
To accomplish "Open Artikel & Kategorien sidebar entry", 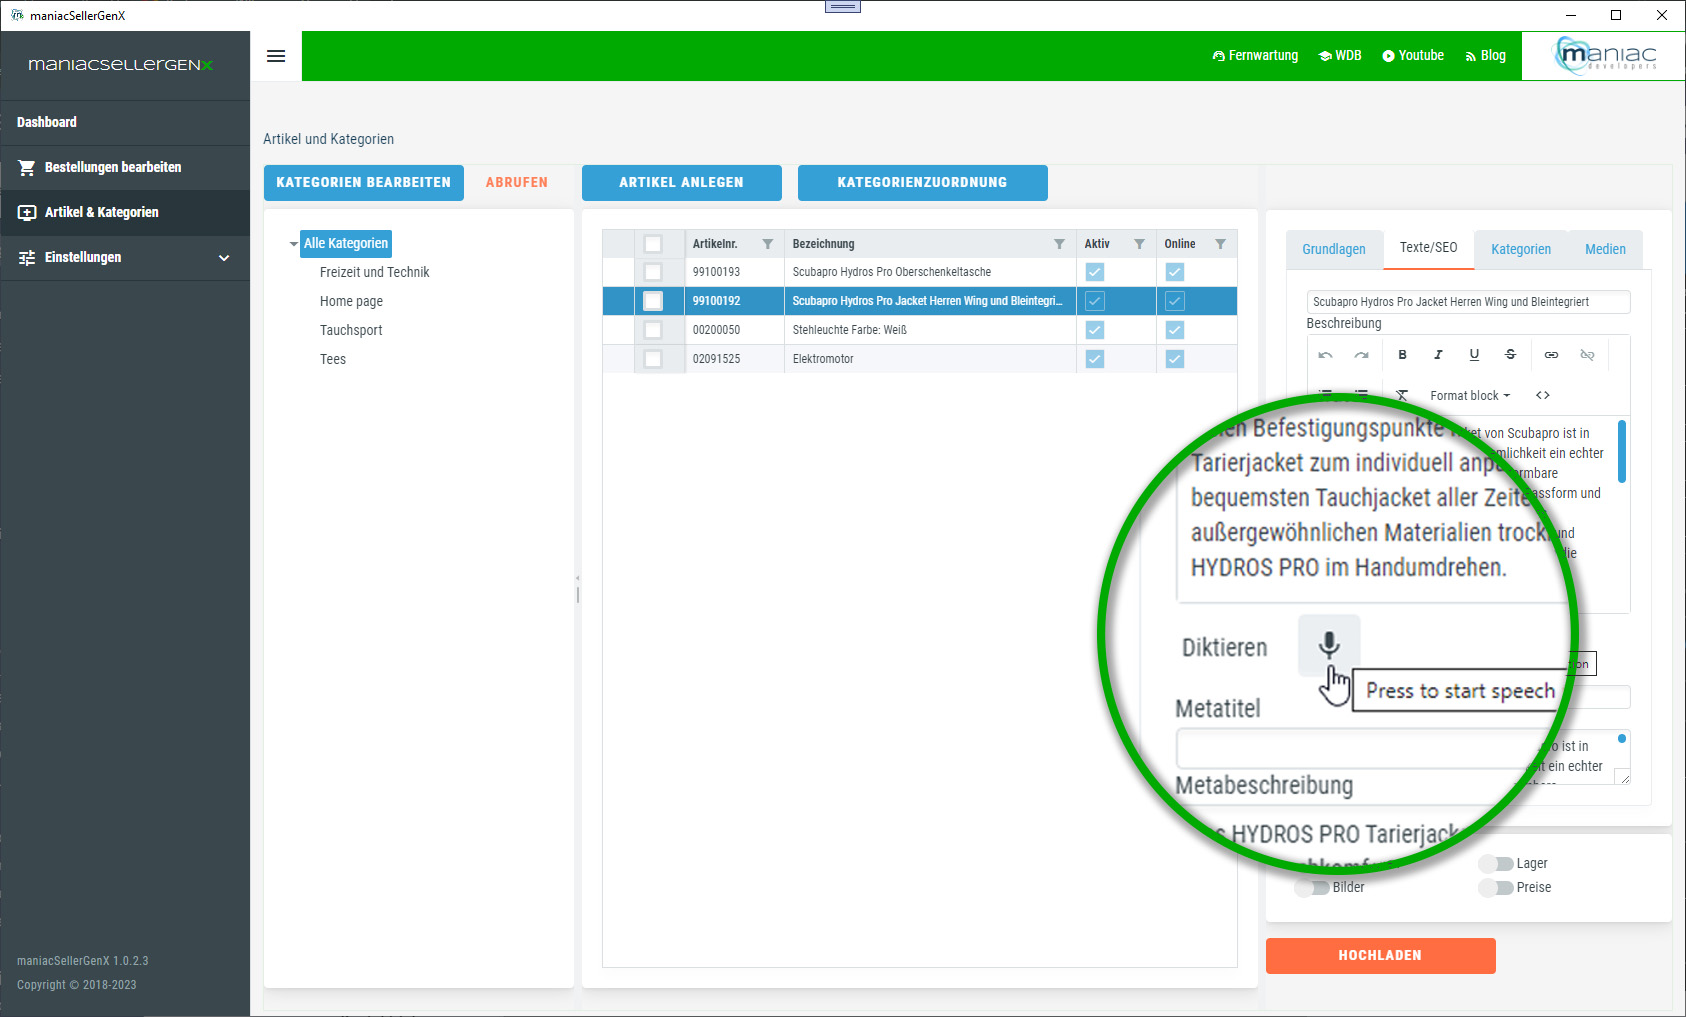I will (x=125, y=212).
